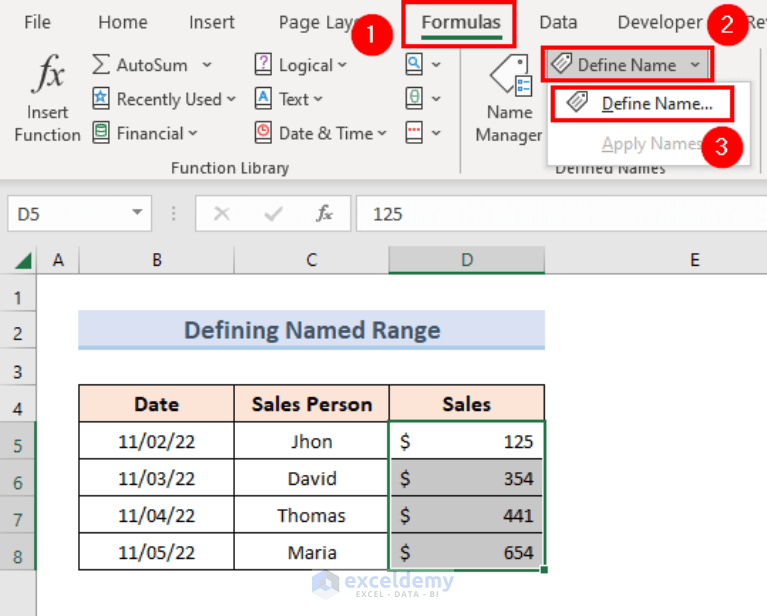Open the Name Box dropdown arrow

137,212
